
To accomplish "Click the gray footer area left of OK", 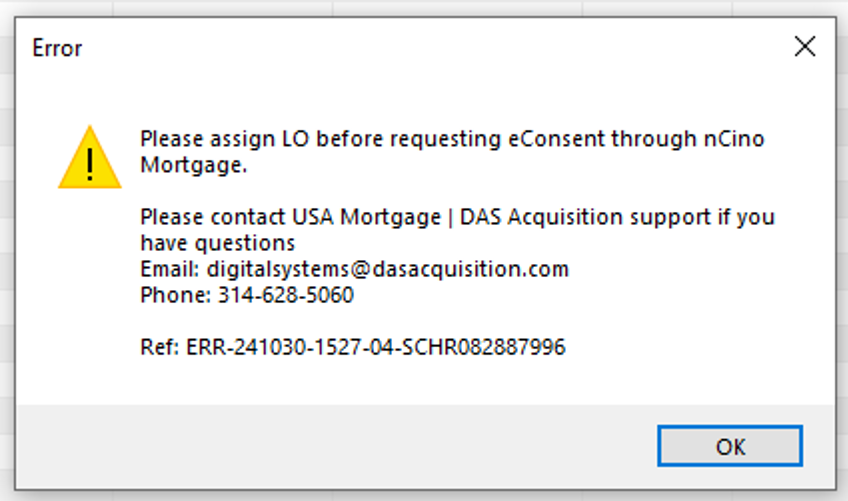I will [335, 446].
